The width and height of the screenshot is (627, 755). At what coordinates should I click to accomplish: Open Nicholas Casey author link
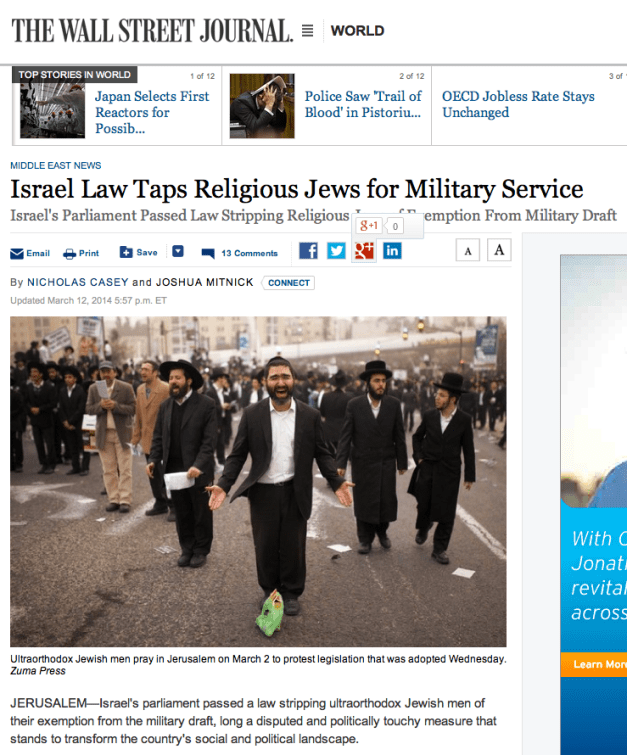coord(78,282)
